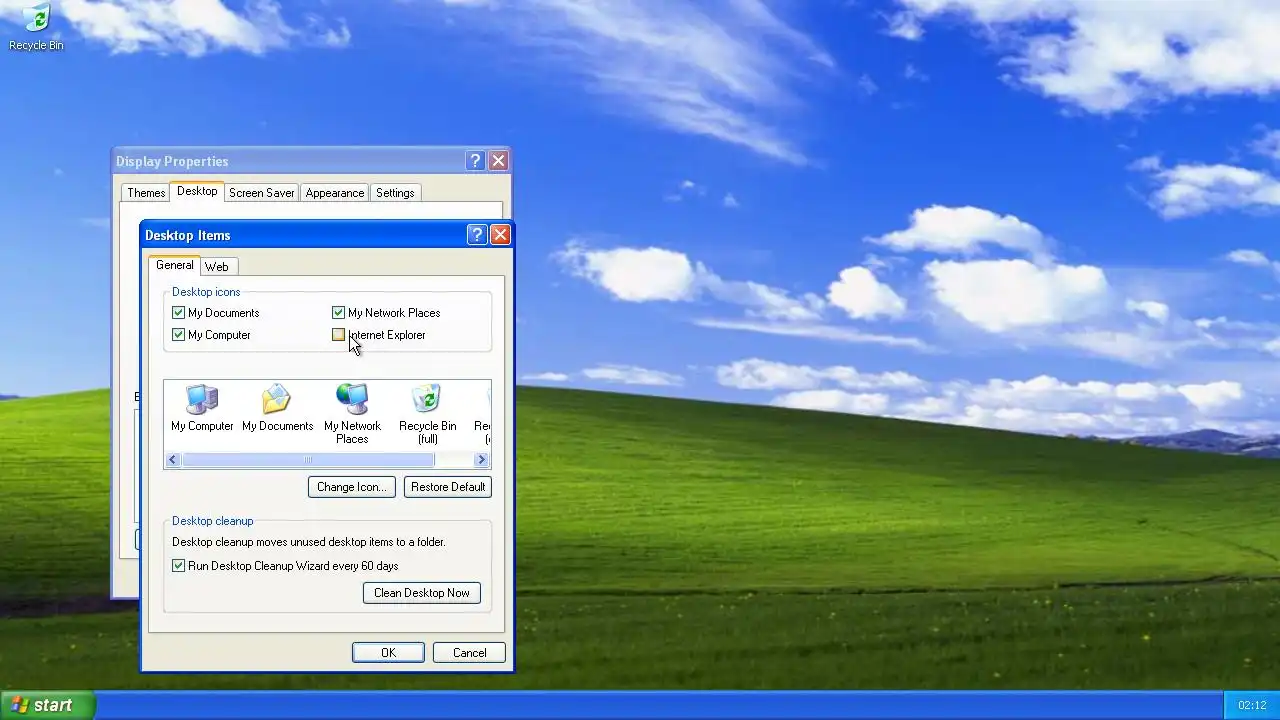Open the Appearance tab in Display Properties

[335, 193]
